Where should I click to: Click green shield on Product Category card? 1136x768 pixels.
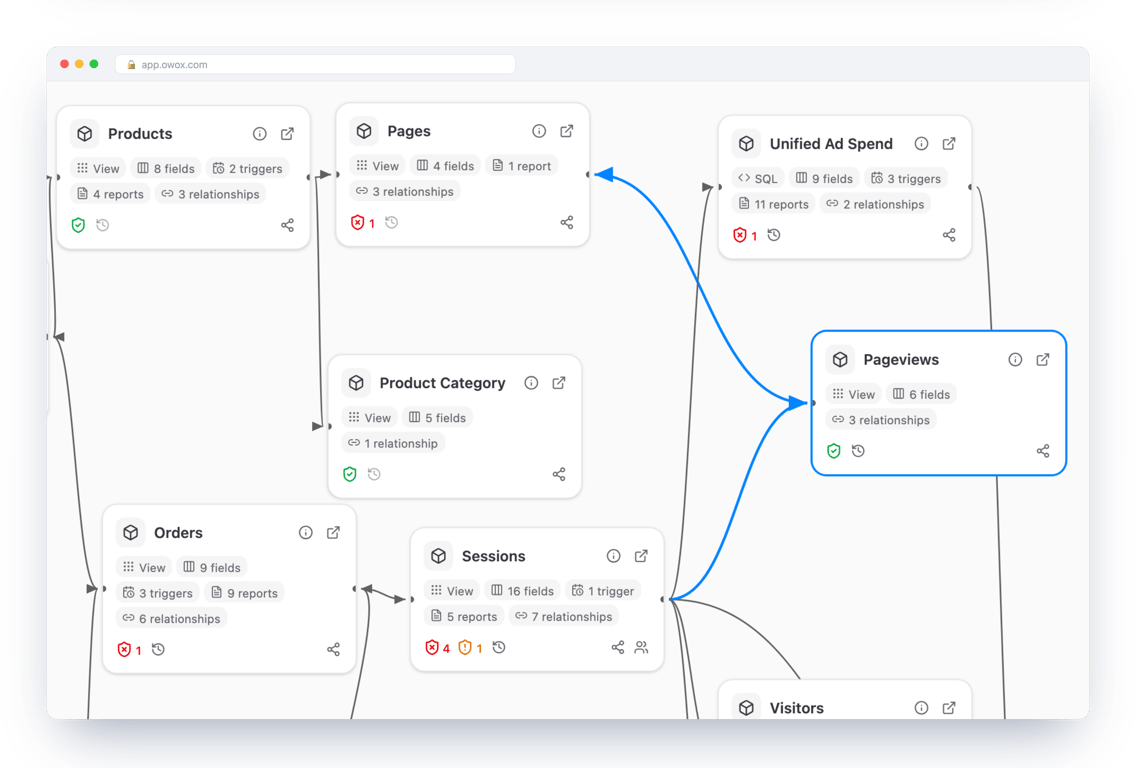tap(350, 474)
